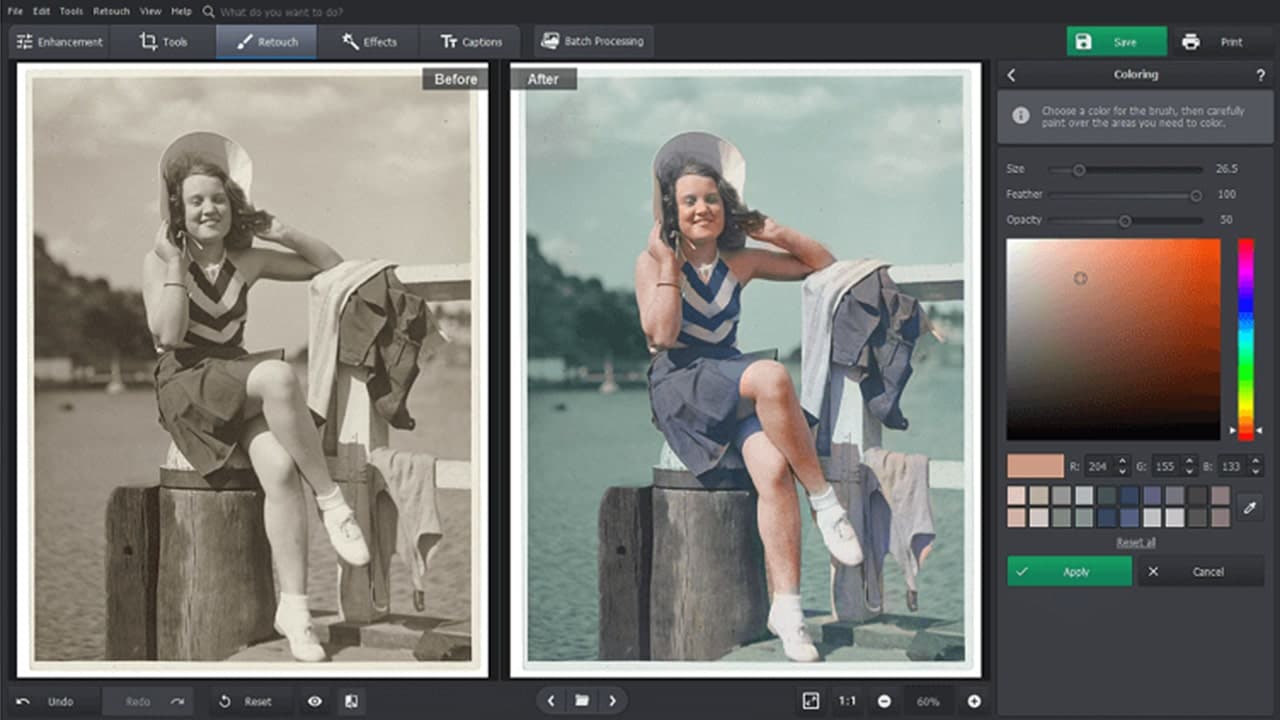Increase the R value with the up stepper
Image resolution: width=1280 pixels, height=720 pixels.
pyautogui.click(x=1123, y=461)
